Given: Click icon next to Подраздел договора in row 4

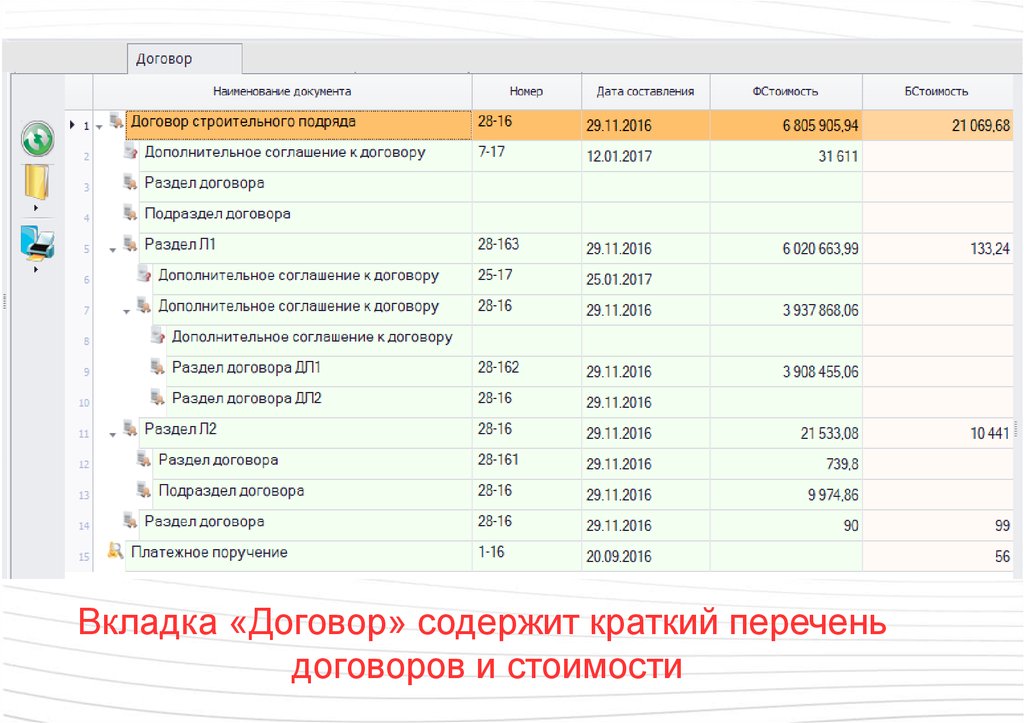Looking at the screenshot, I should pos(130,213).
